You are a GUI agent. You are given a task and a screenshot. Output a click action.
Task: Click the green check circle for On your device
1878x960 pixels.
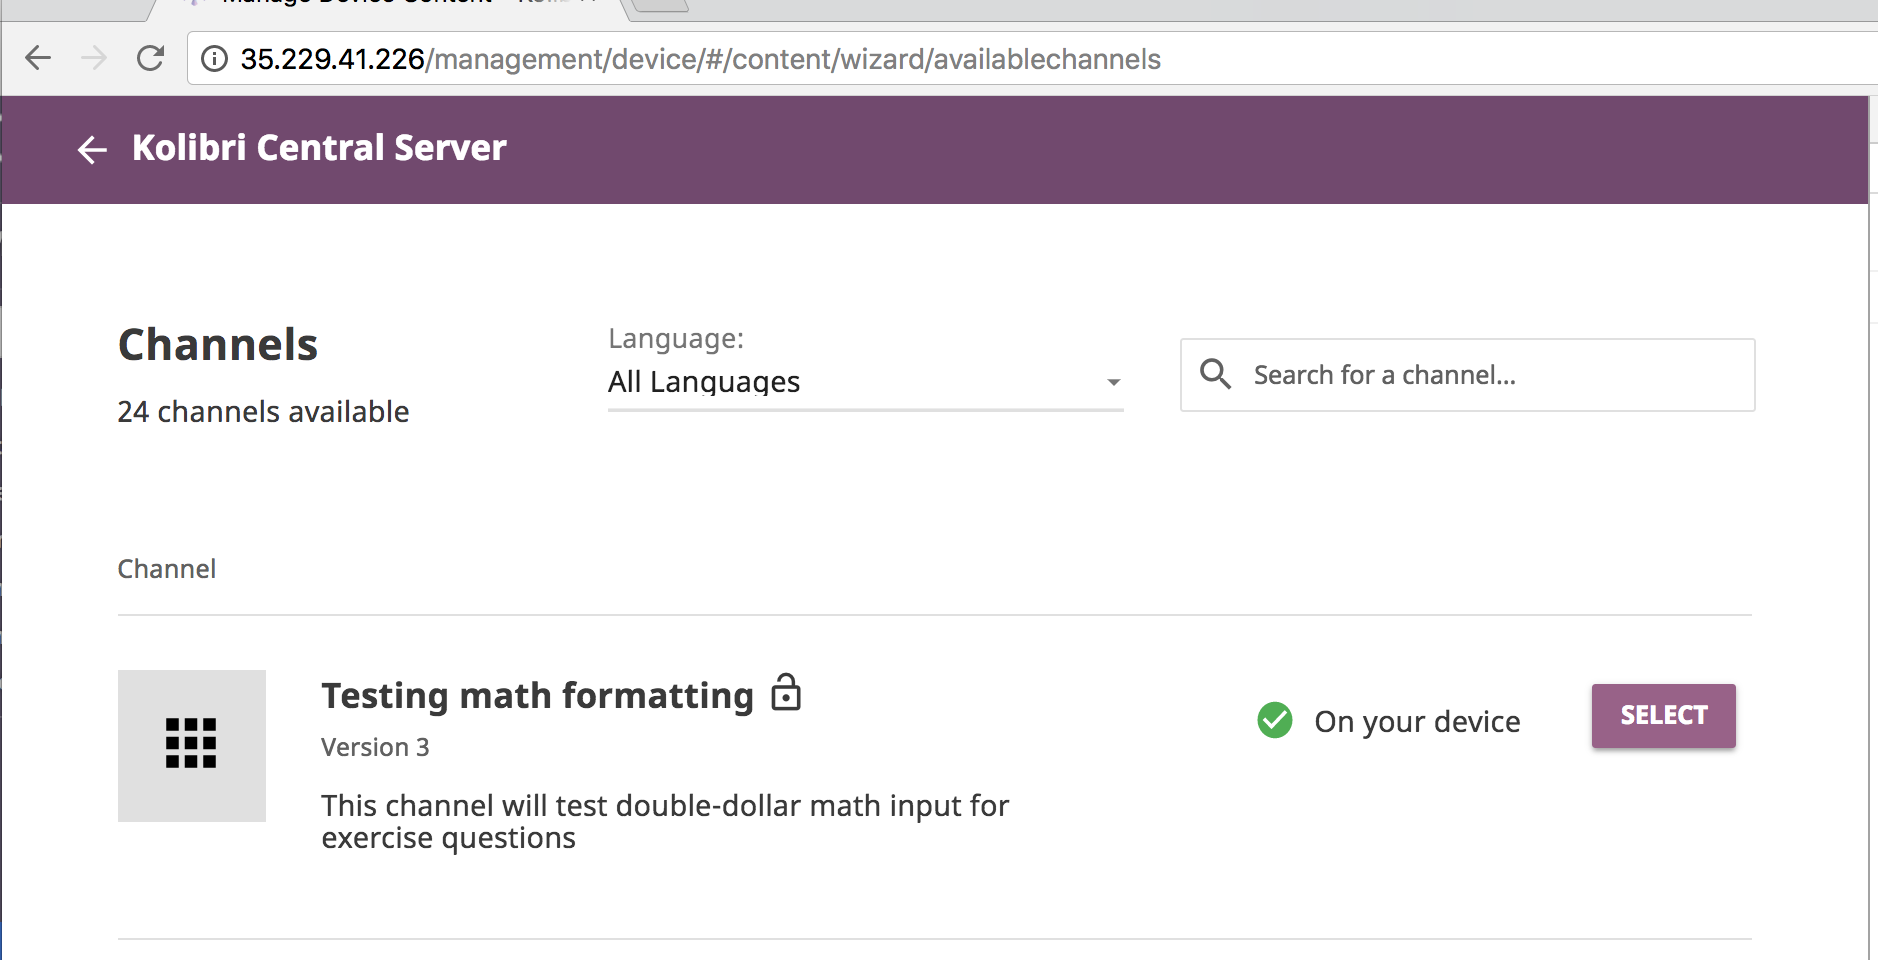point(1275,720)
